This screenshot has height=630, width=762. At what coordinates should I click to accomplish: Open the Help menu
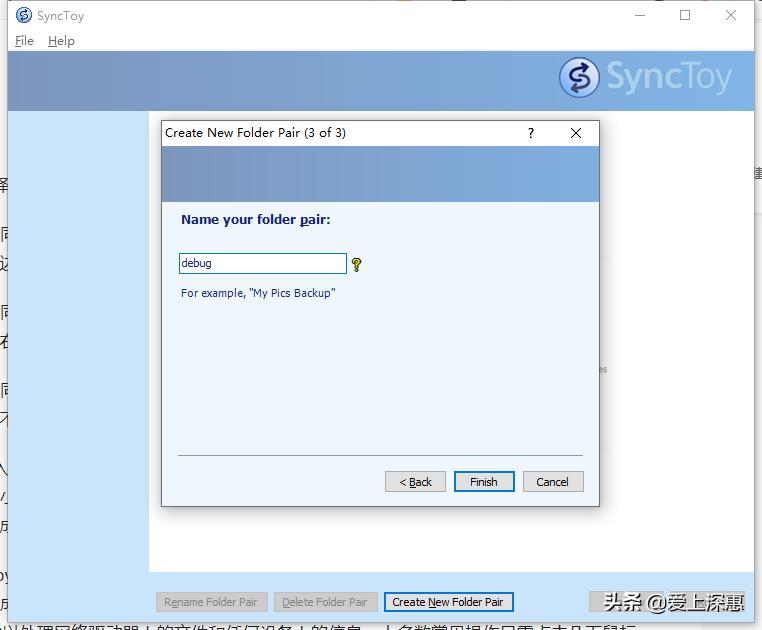(x=61, y=41)
